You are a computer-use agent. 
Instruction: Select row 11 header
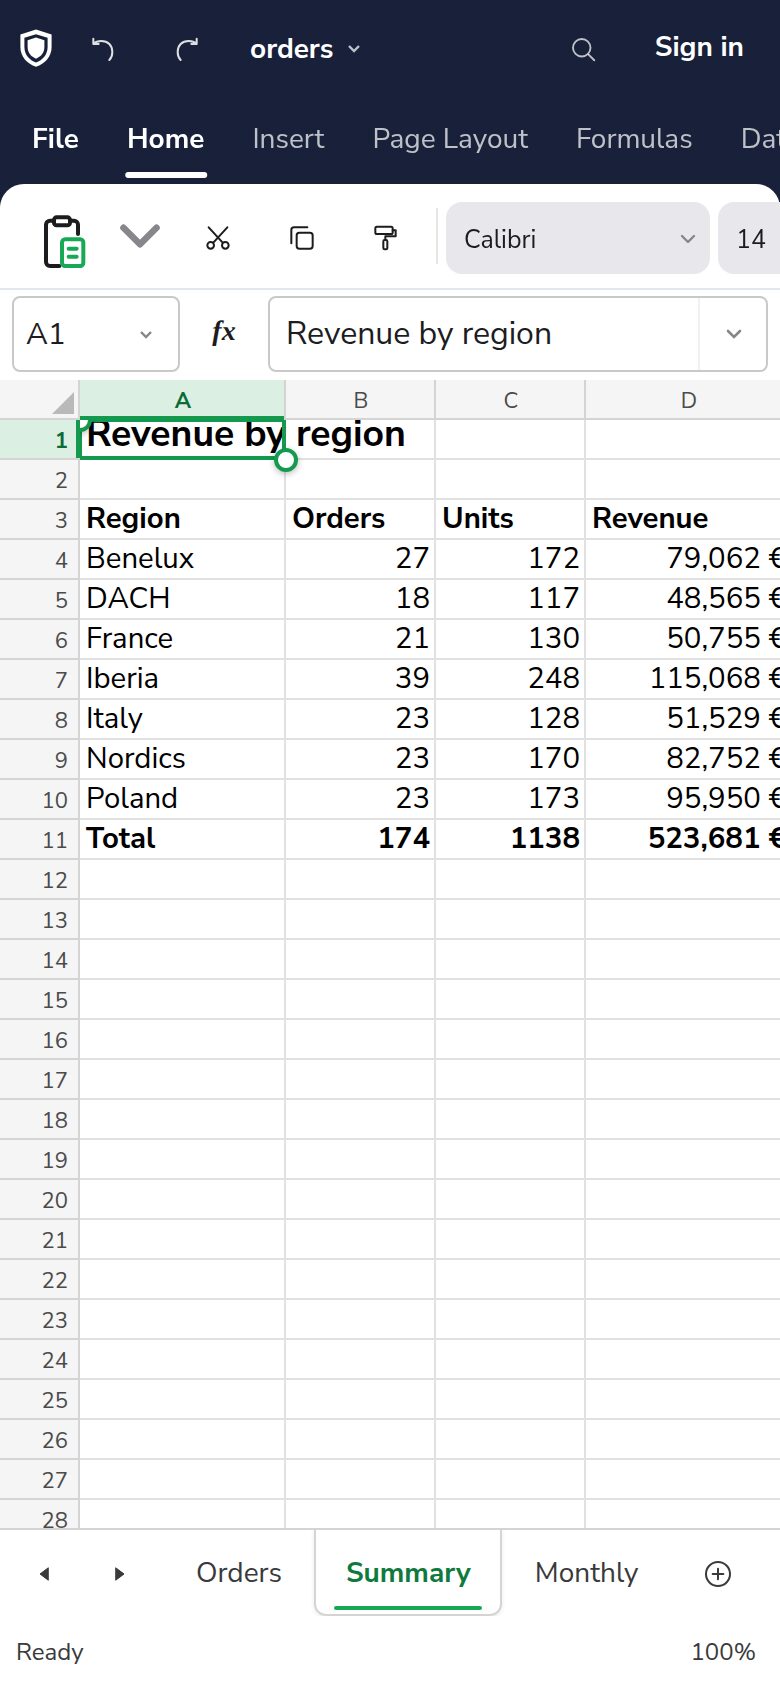pos(40,840)
